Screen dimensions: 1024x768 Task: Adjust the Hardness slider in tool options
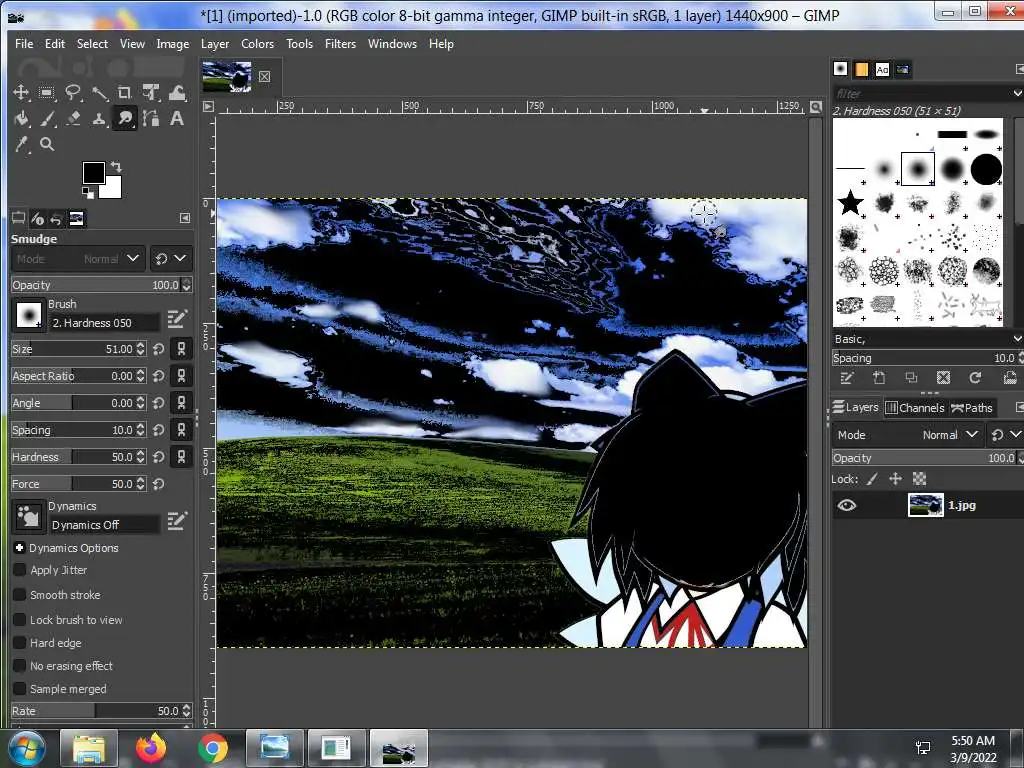[x=77, y=457]
